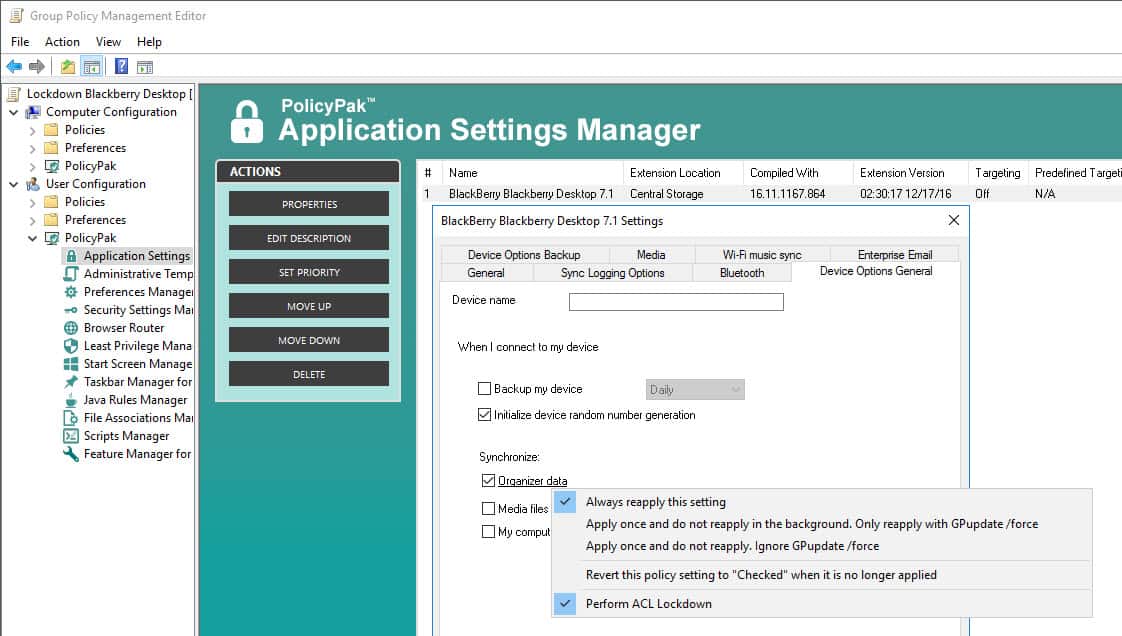Click the Browser Router globe icon

tap(71, 328)
